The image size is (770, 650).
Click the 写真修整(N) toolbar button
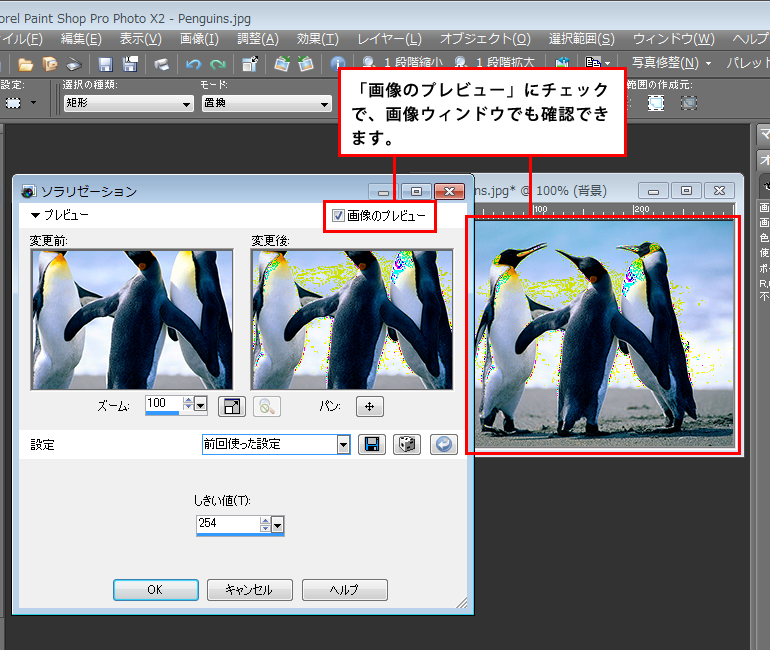click(665, 63)
